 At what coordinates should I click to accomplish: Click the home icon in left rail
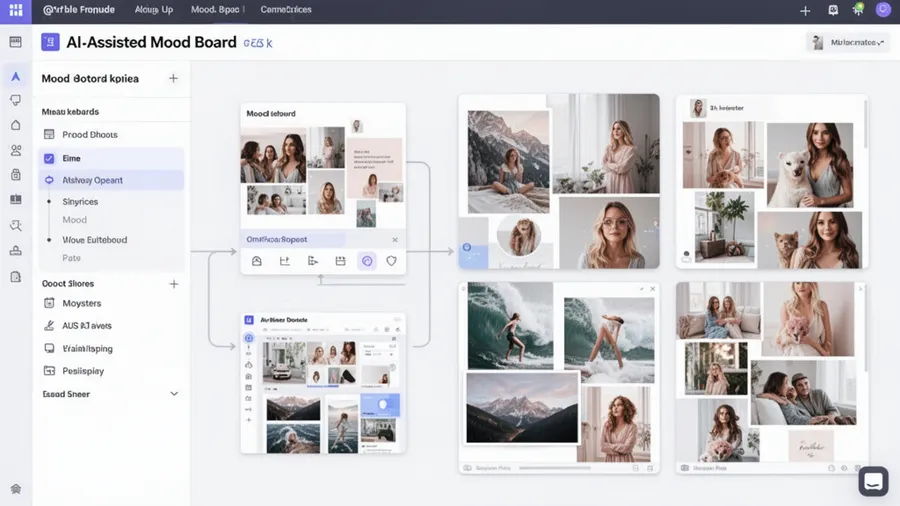[15, 125]
